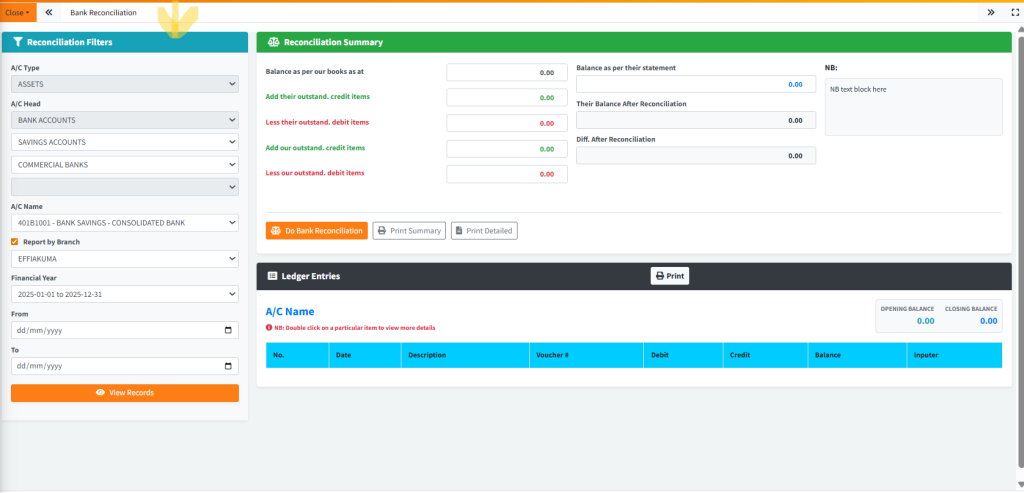This screenshot has width=1024, height=493.
Task: Click the funnel icon in Reconciliation Filters header
Action: (18, 42)
